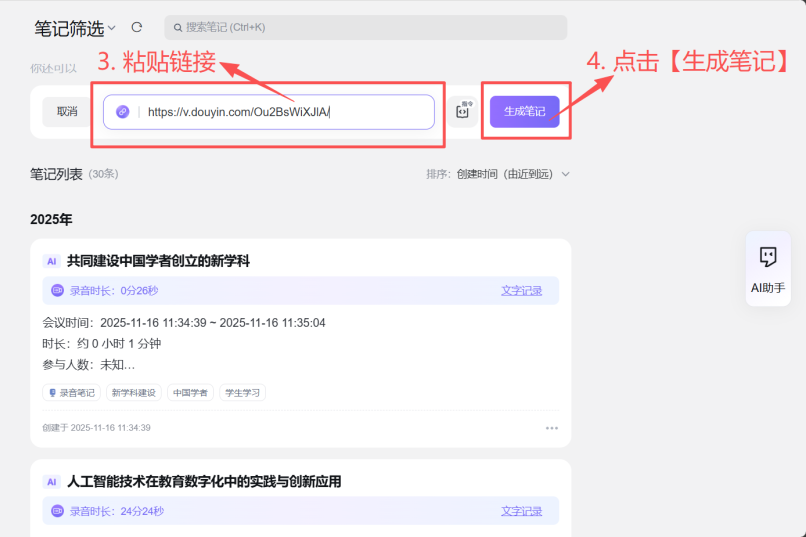Open 文字记录 link on 人工智能技术 note

coord(521,511)
